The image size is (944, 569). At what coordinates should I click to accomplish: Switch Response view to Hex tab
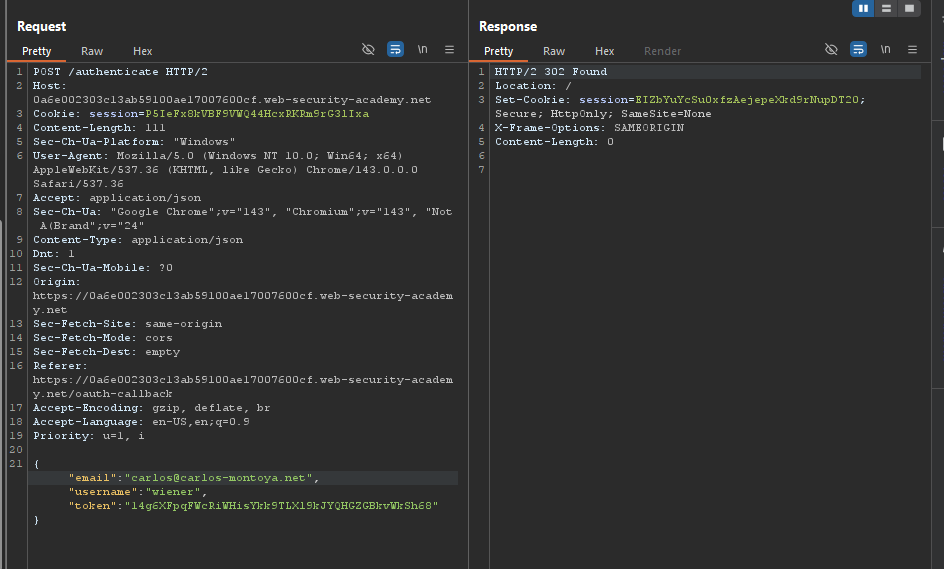(x=604, y=51)
